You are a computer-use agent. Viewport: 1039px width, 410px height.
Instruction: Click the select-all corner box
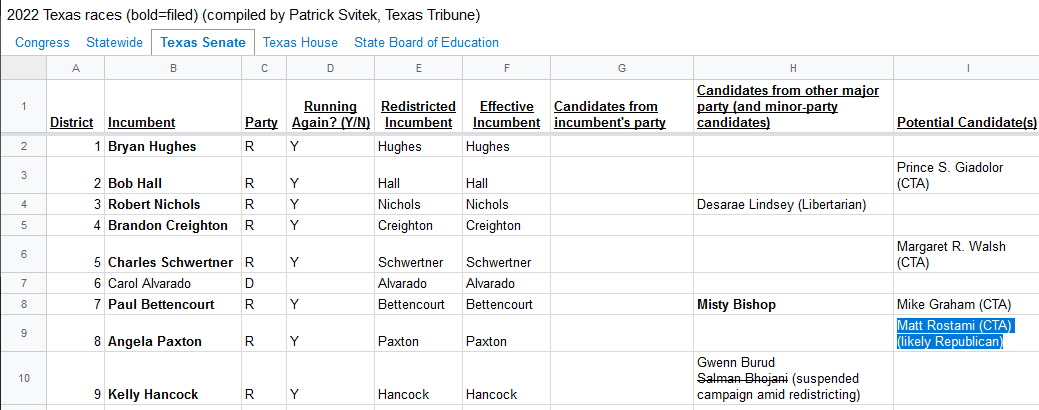coord(23,68)
